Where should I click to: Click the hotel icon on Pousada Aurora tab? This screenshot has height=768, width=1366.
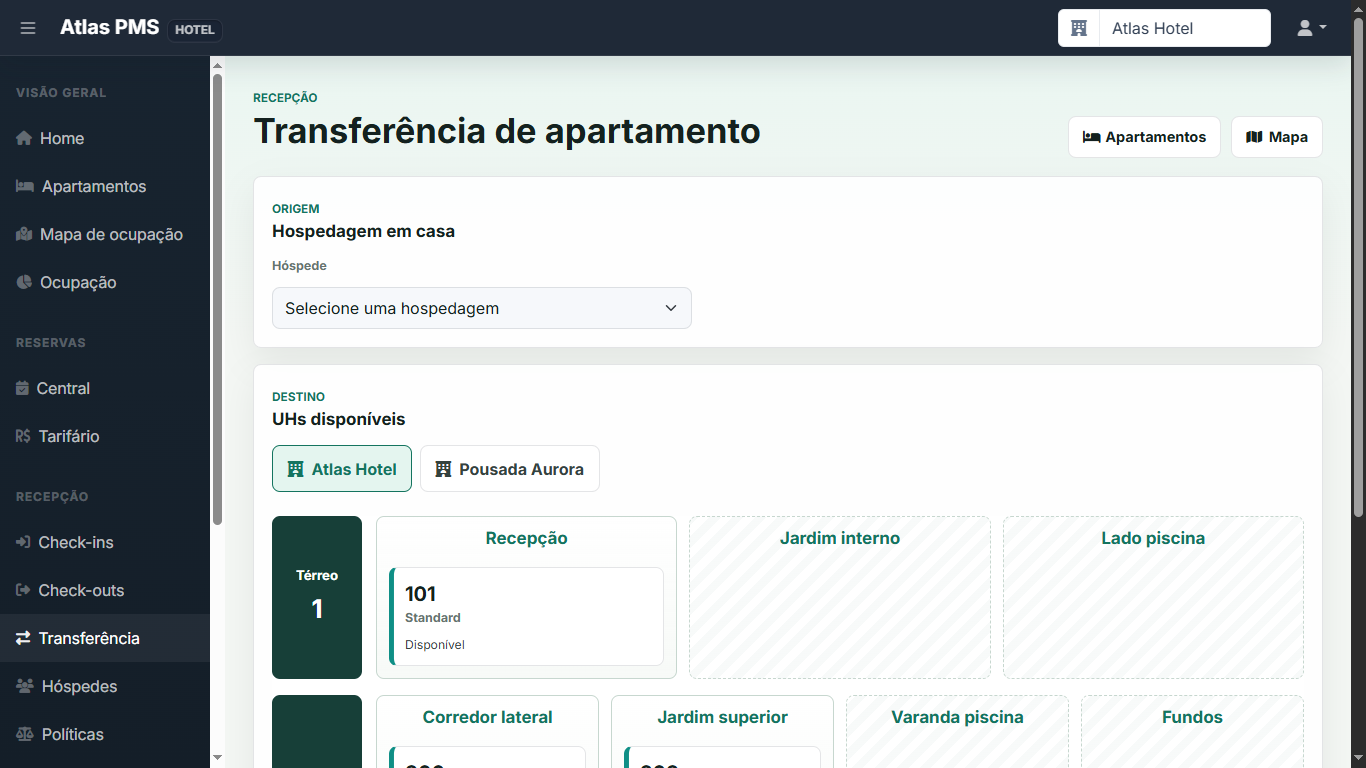(x=443, y=469)
